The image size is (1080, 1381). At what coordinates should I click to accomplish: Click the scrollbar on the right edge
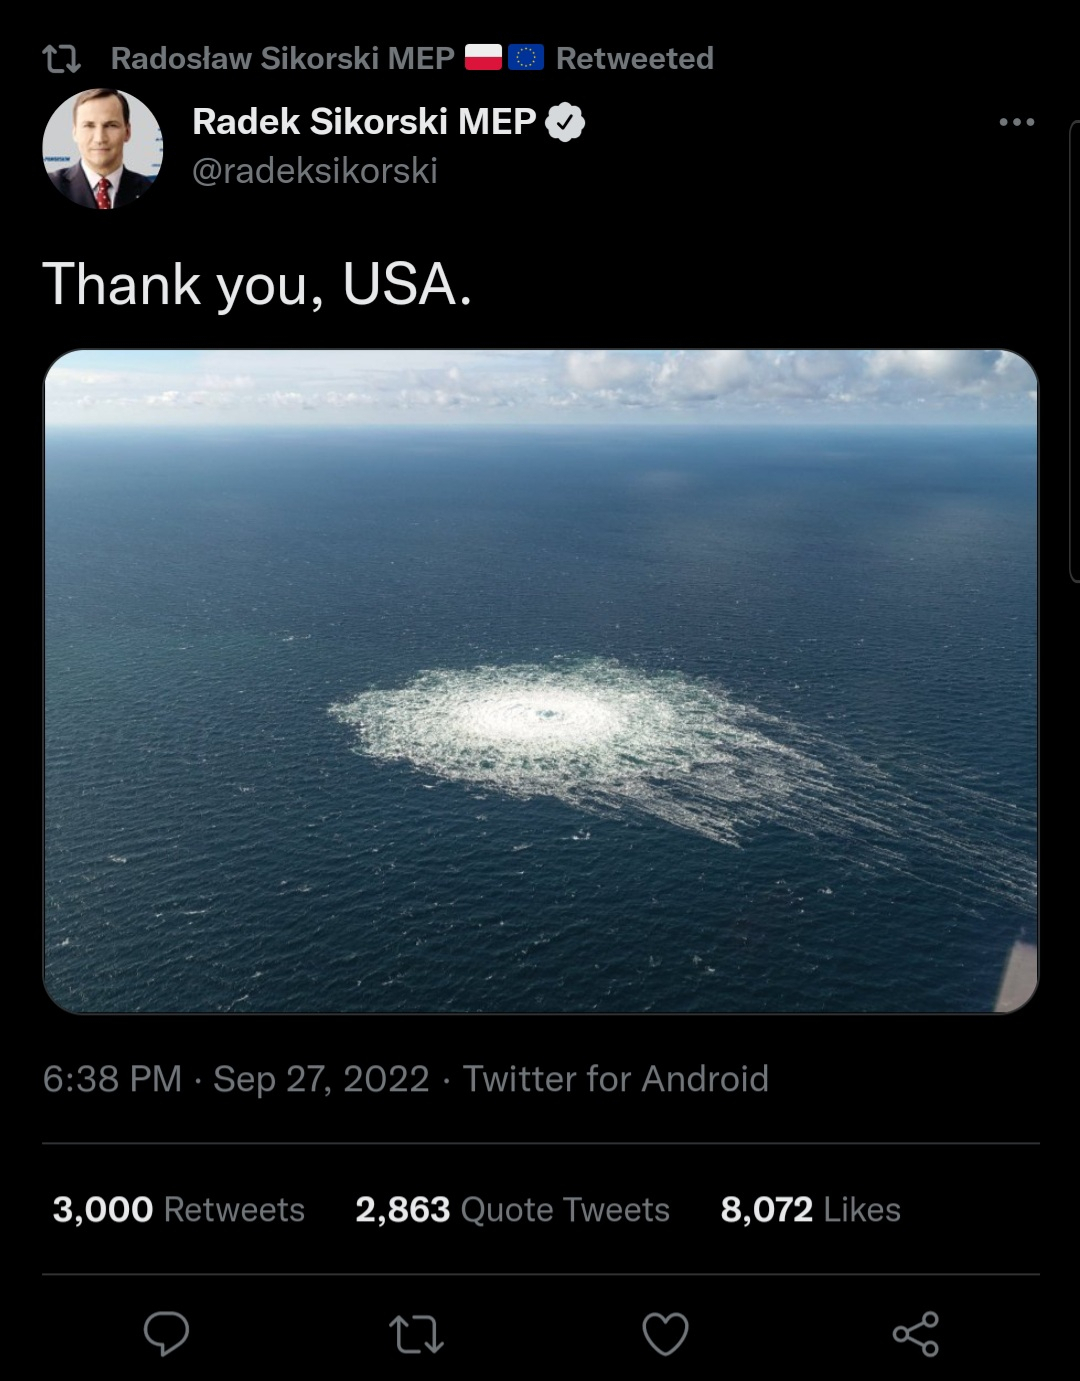point(1075,350)
